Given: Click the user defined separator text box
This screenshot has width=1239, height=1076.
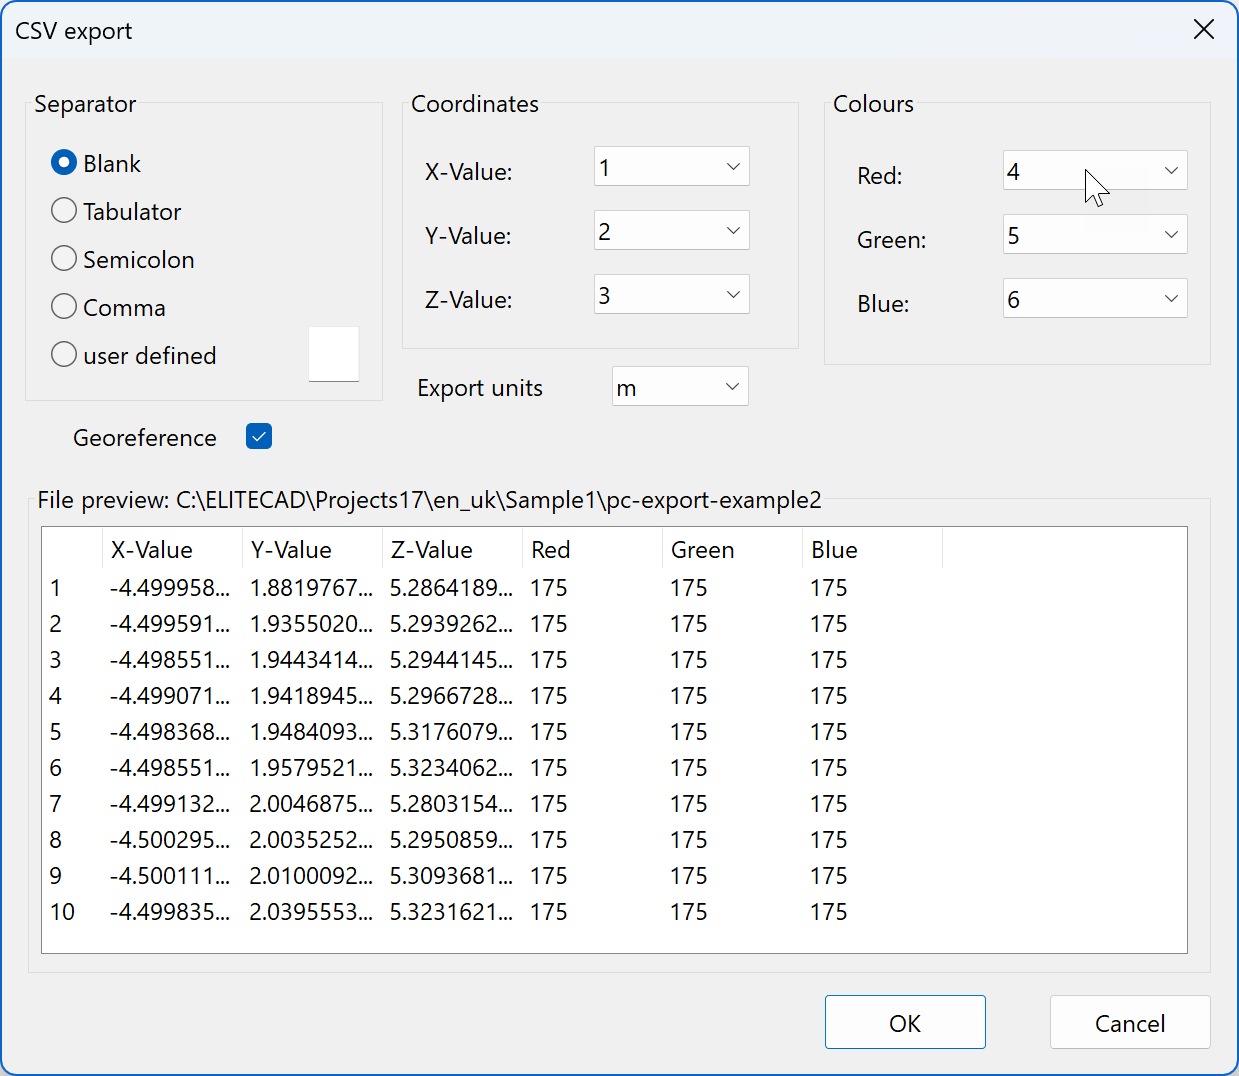Looking at the screenshot, I should (333, 354).
